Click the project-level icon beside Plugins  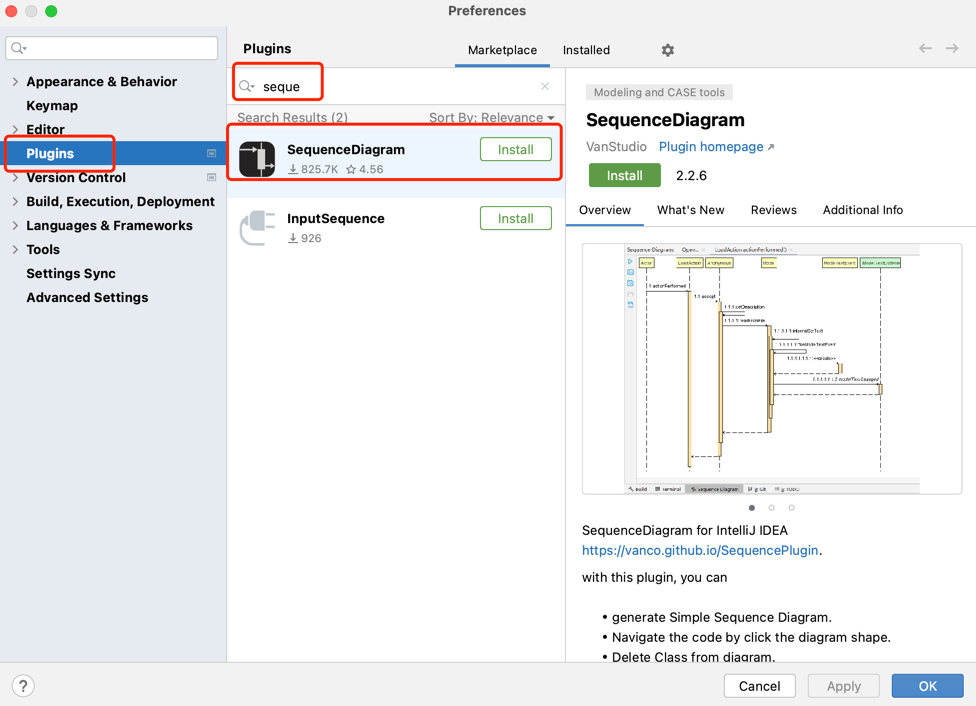pos(212,153)
